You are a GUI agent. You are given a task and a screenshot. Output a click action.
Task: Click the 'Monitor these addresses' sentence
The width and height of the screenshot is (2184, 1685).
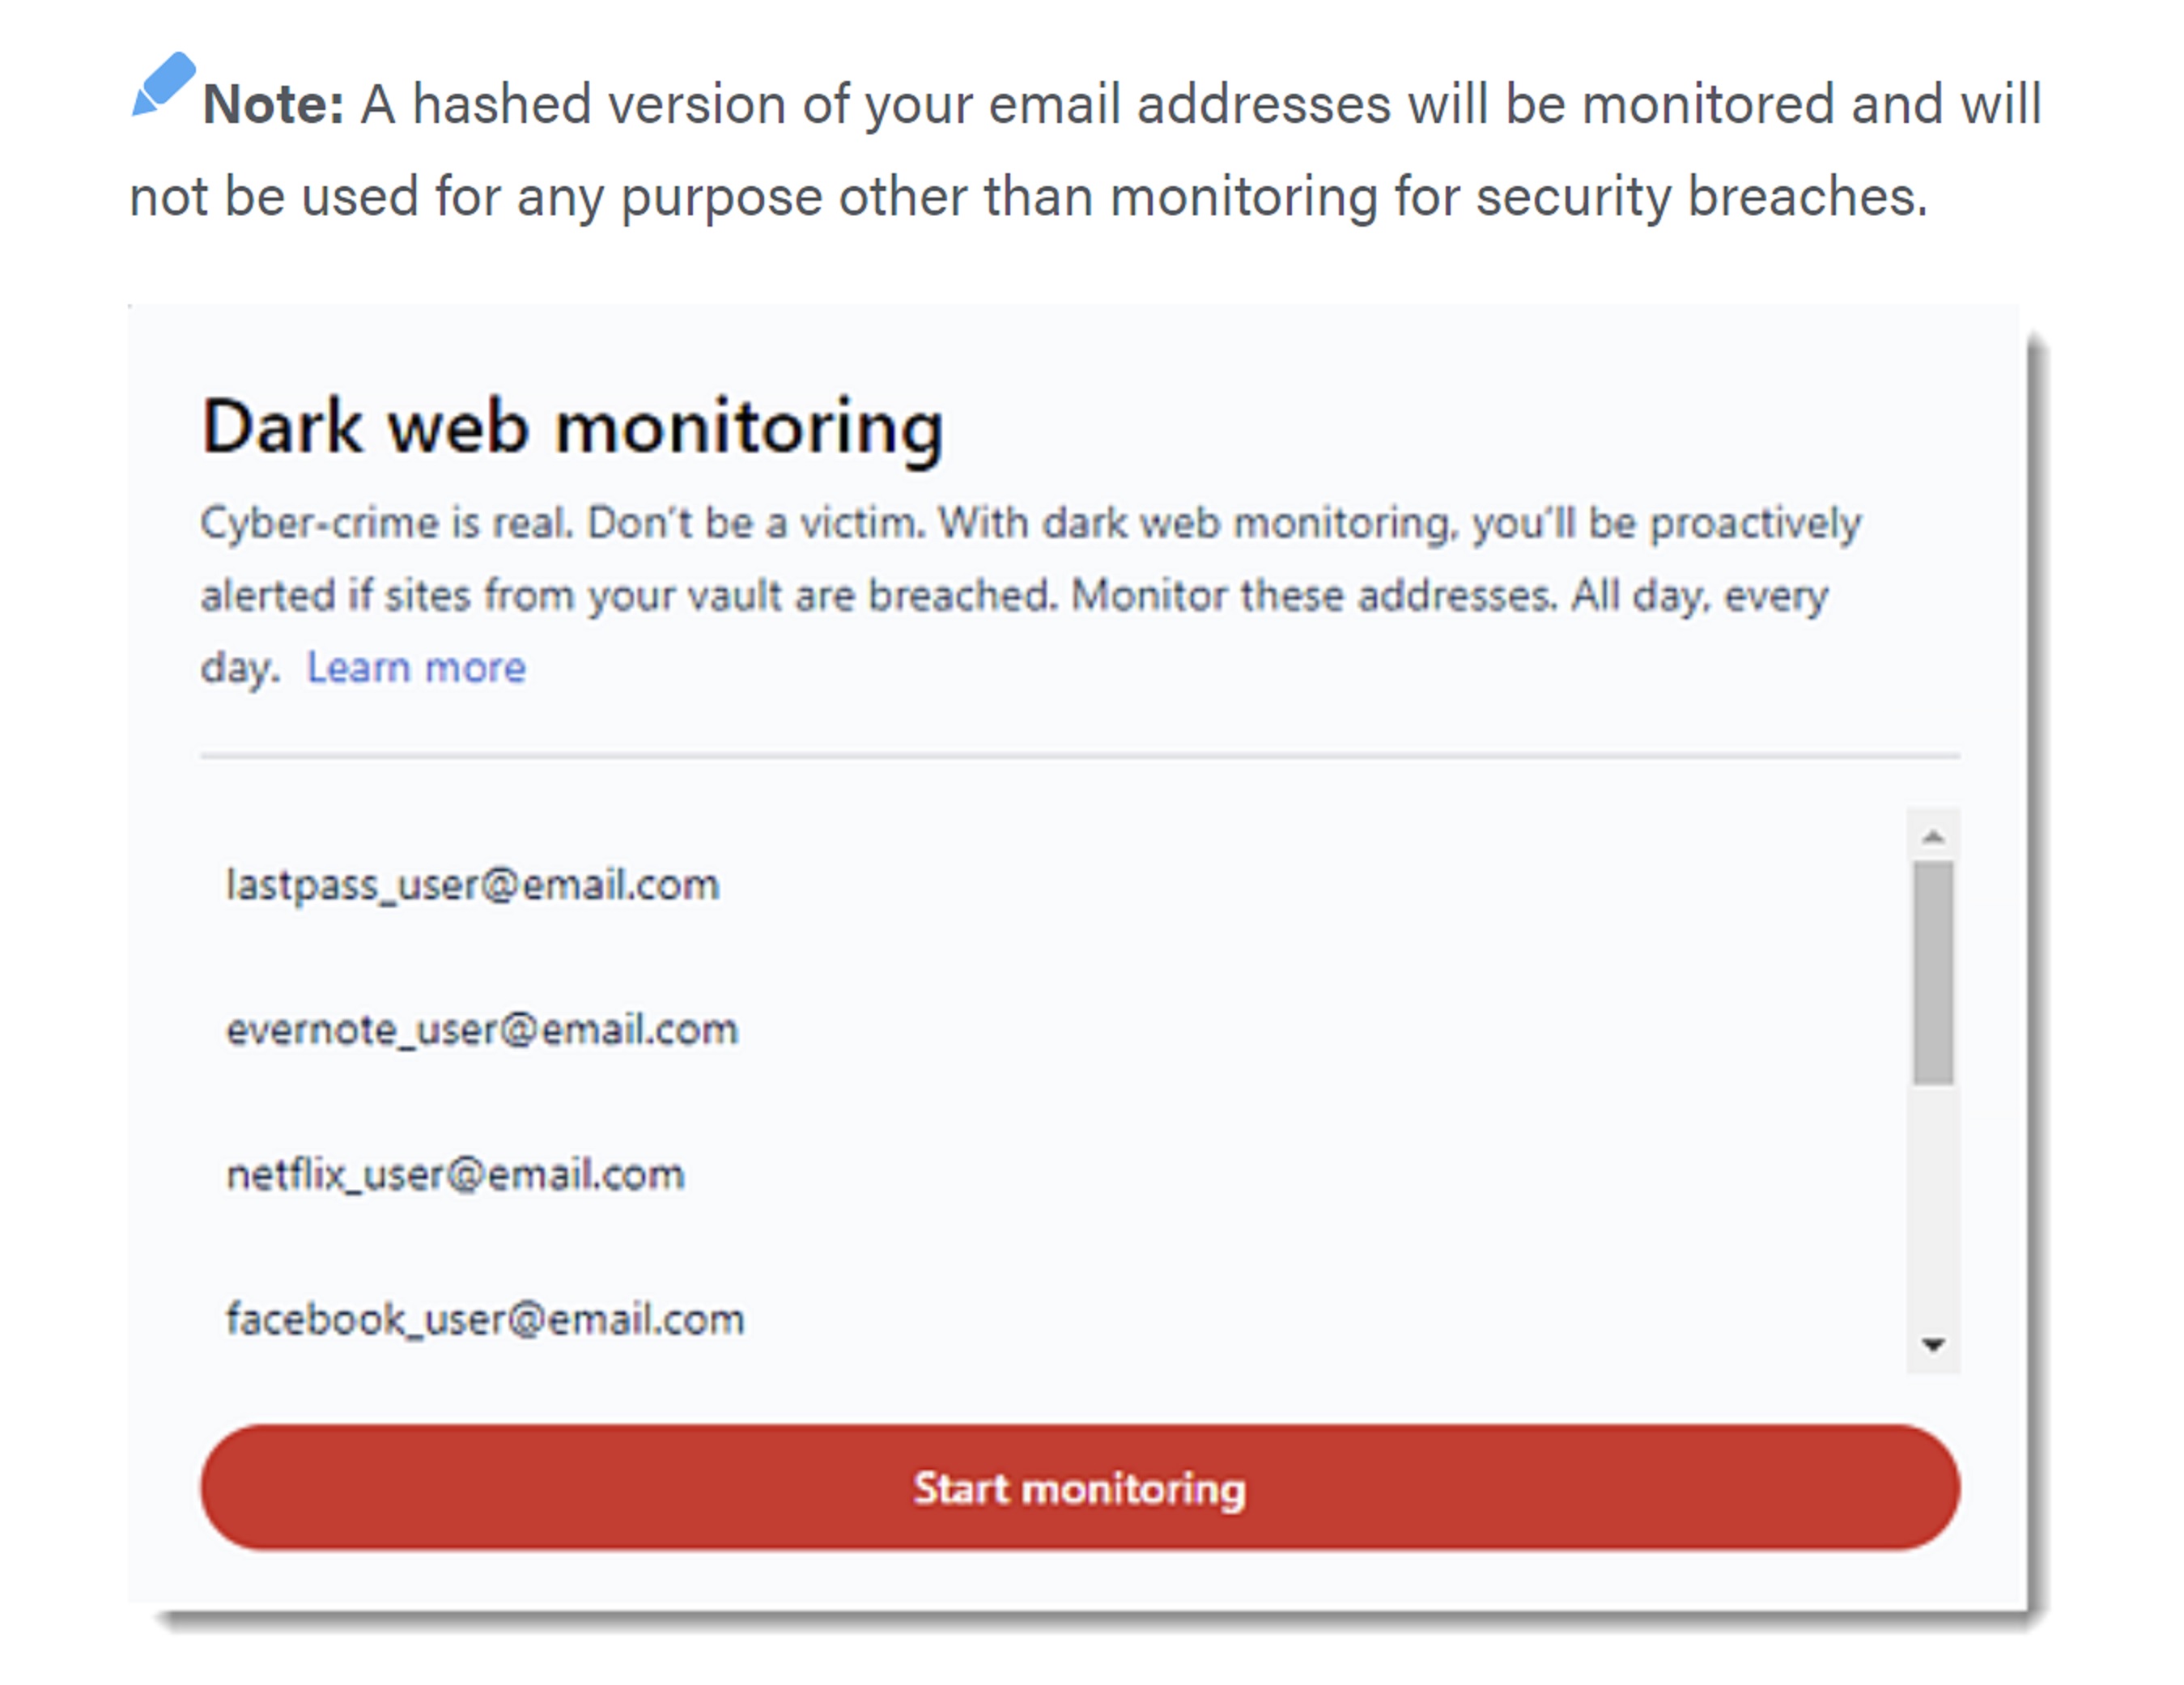pos(1314,595)
